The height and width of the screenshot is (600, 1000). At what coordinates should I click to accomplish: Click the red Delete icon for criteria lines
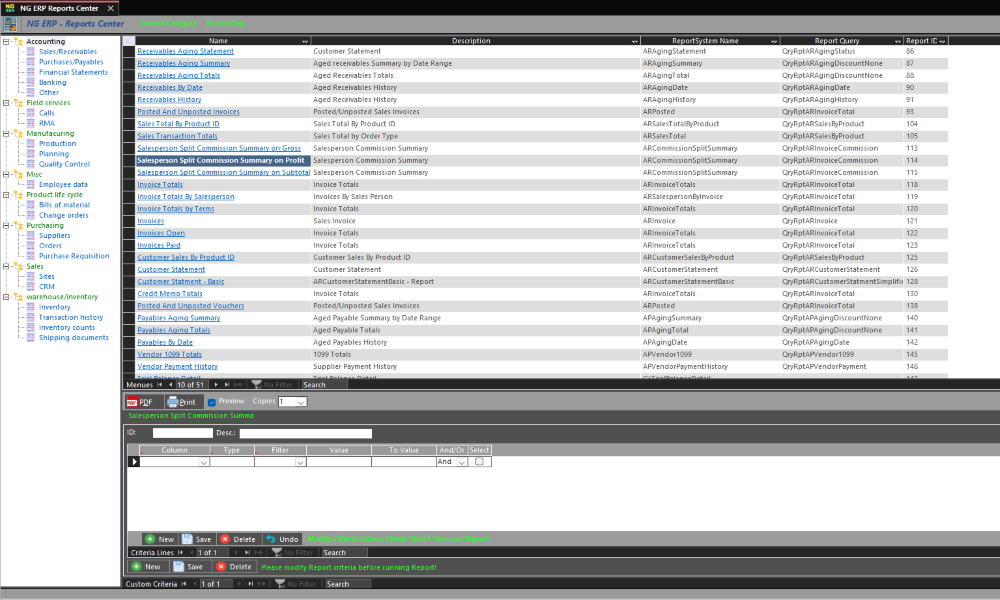coord(225,539)
